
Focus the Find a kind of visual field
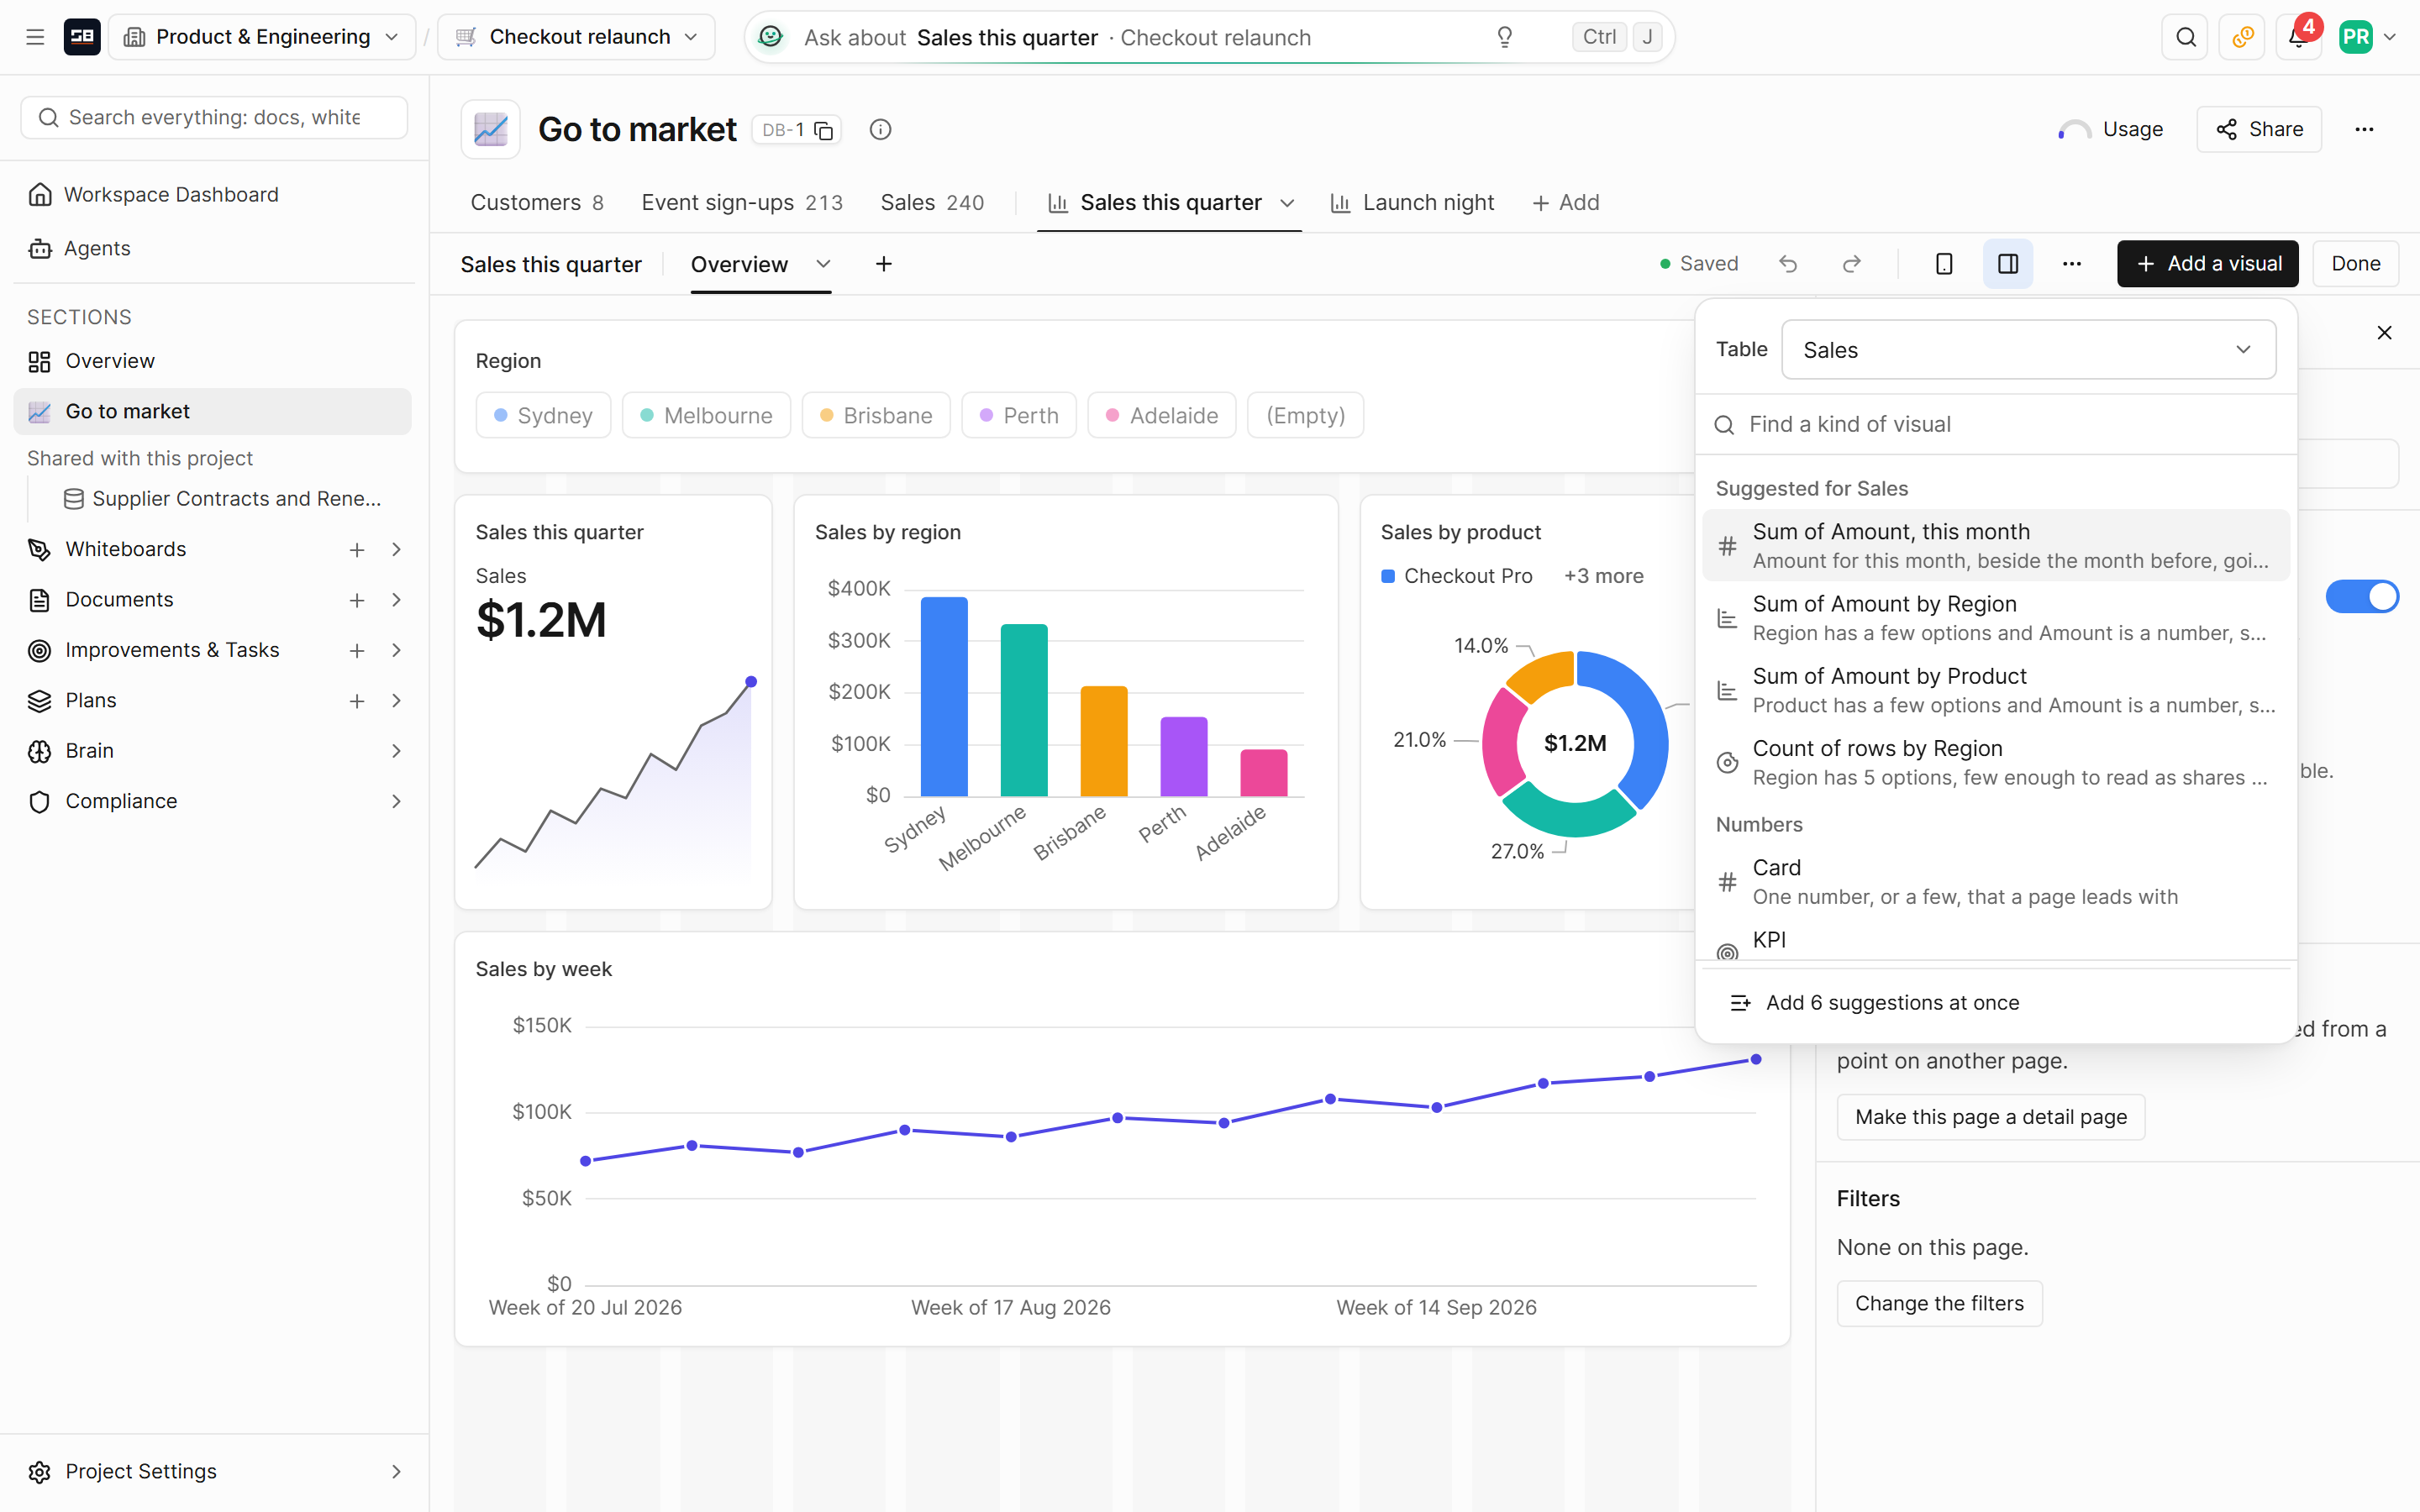coord(1996,424)
